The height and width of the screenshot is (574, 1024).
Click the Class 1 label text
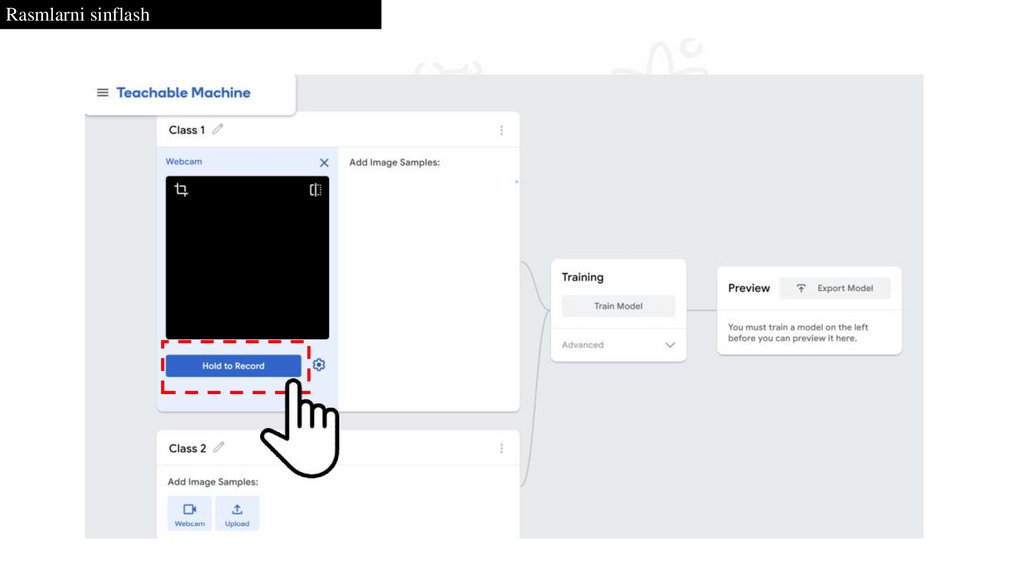pos(187,130)
